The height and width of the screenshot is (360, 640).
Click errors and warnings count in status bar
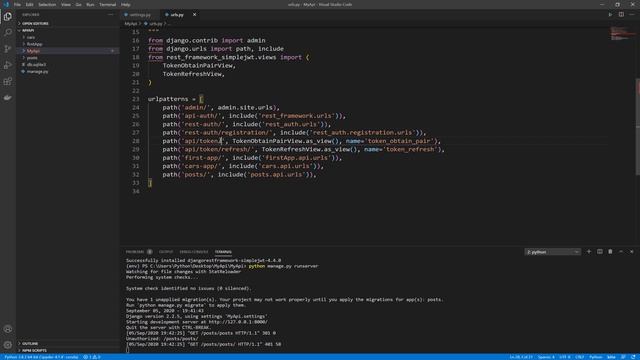pyautogui.click(x=92, y=357)
